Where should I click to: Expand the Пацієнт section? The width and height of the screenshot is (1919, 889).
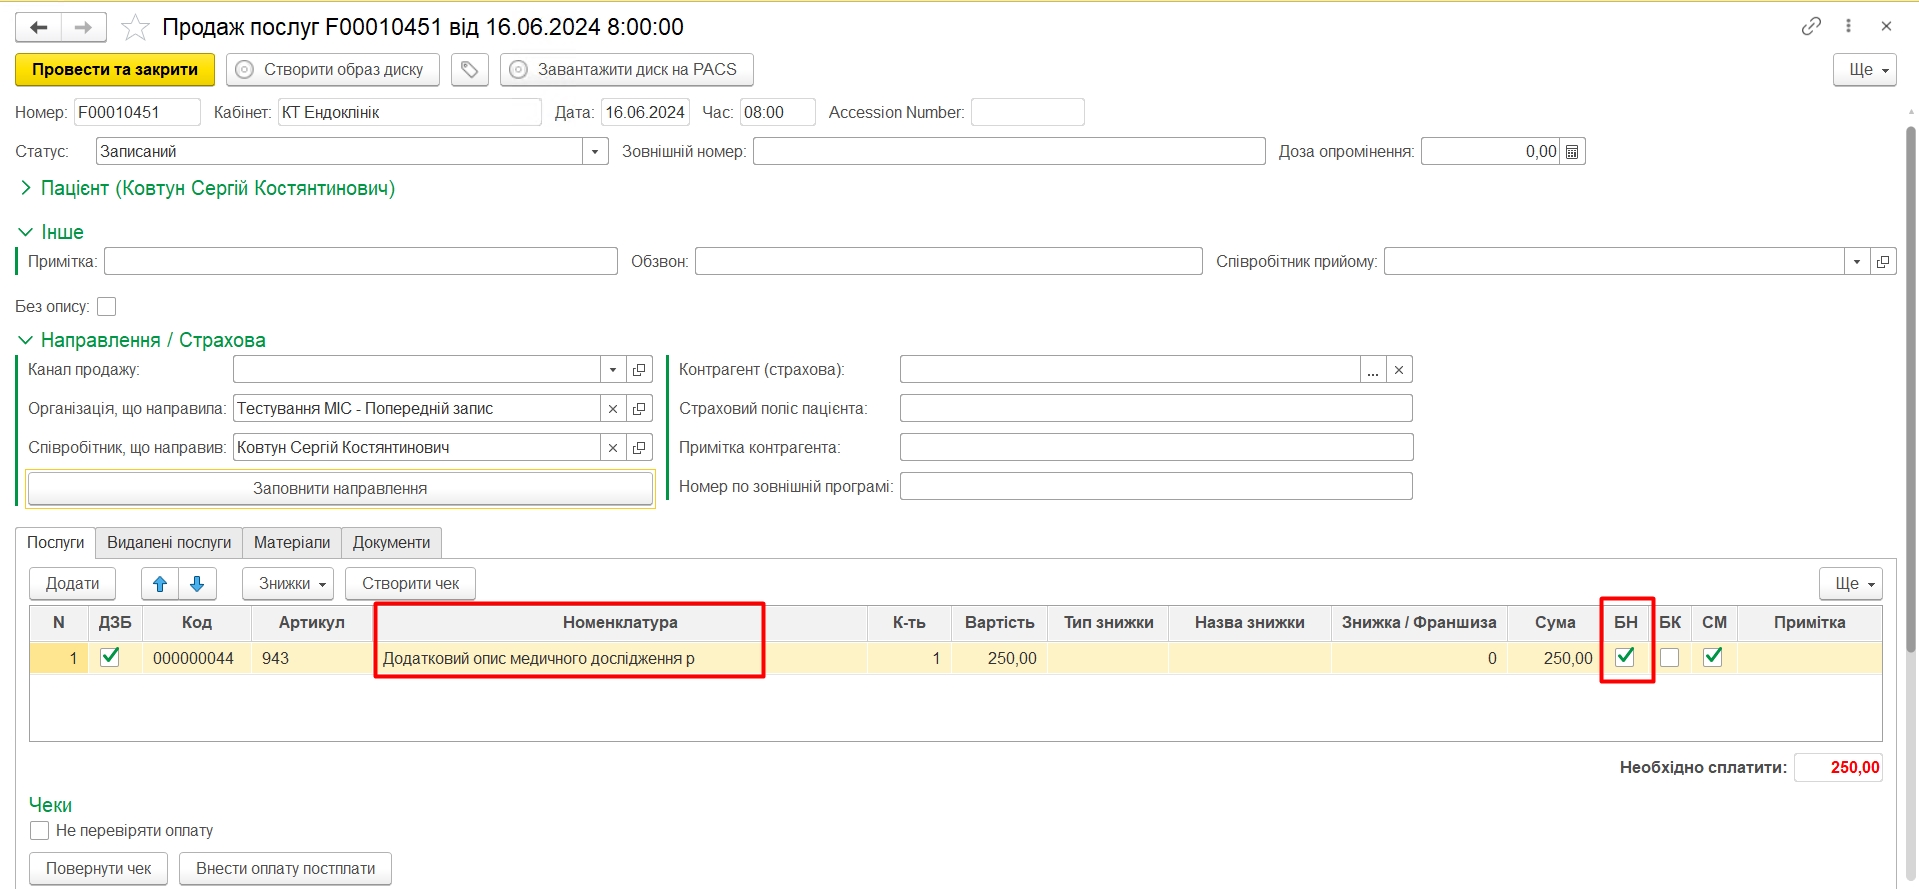coord(26,188)
